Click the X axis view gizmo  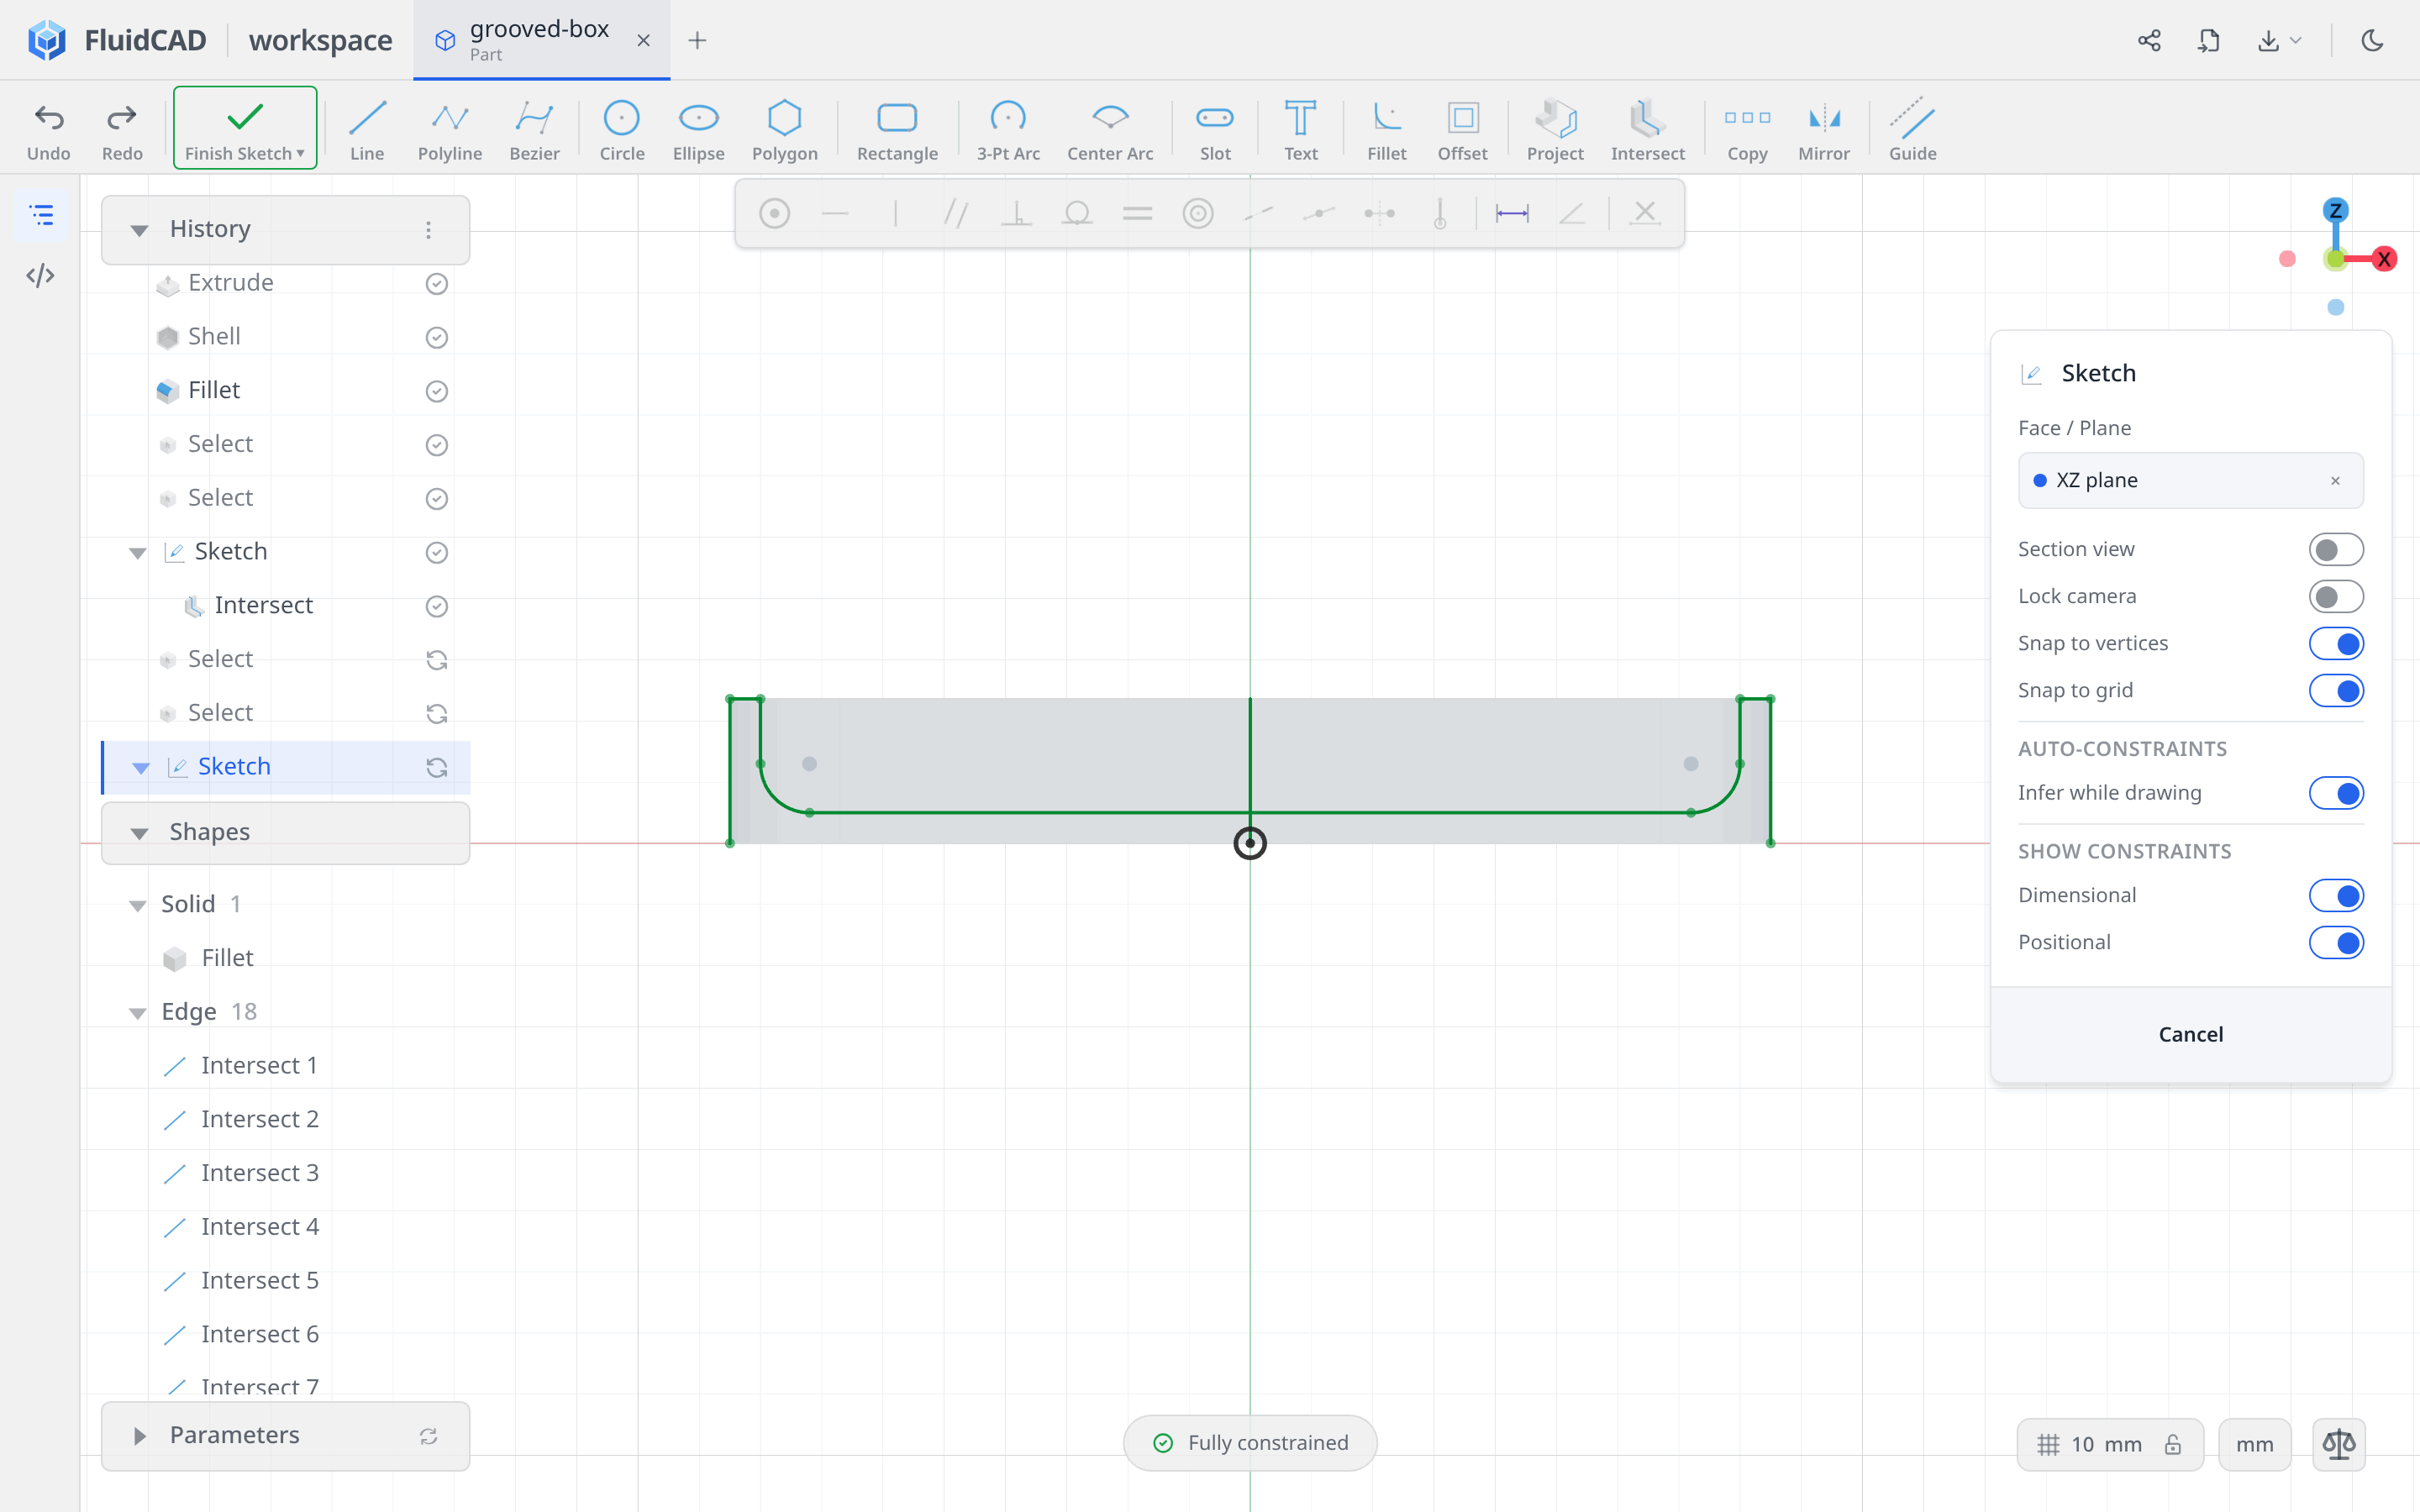pos(2384,259)
